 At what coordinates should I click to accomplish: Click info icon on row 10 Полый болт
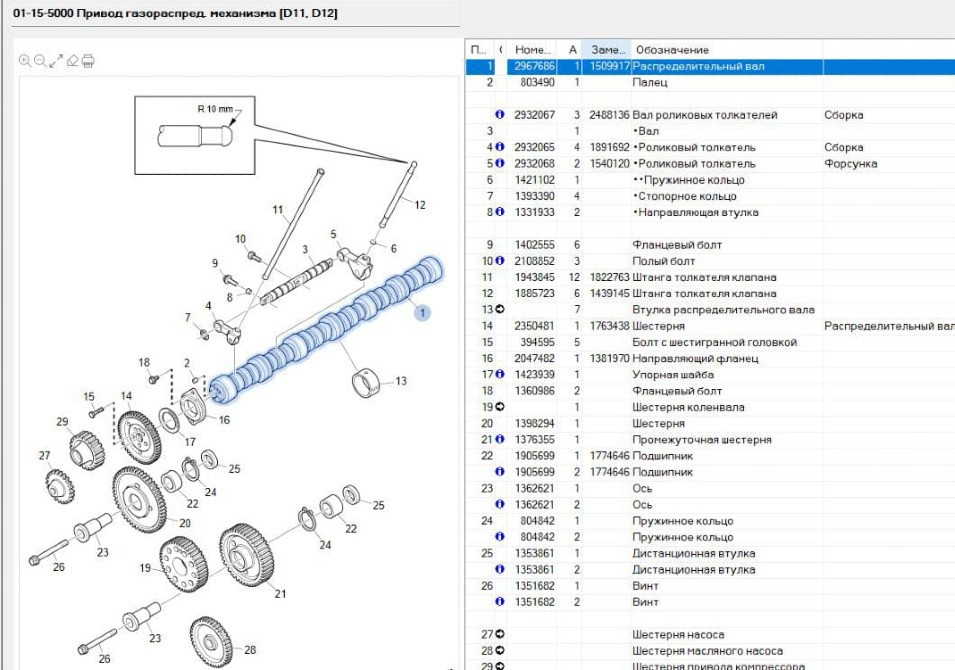coord(499,261)
